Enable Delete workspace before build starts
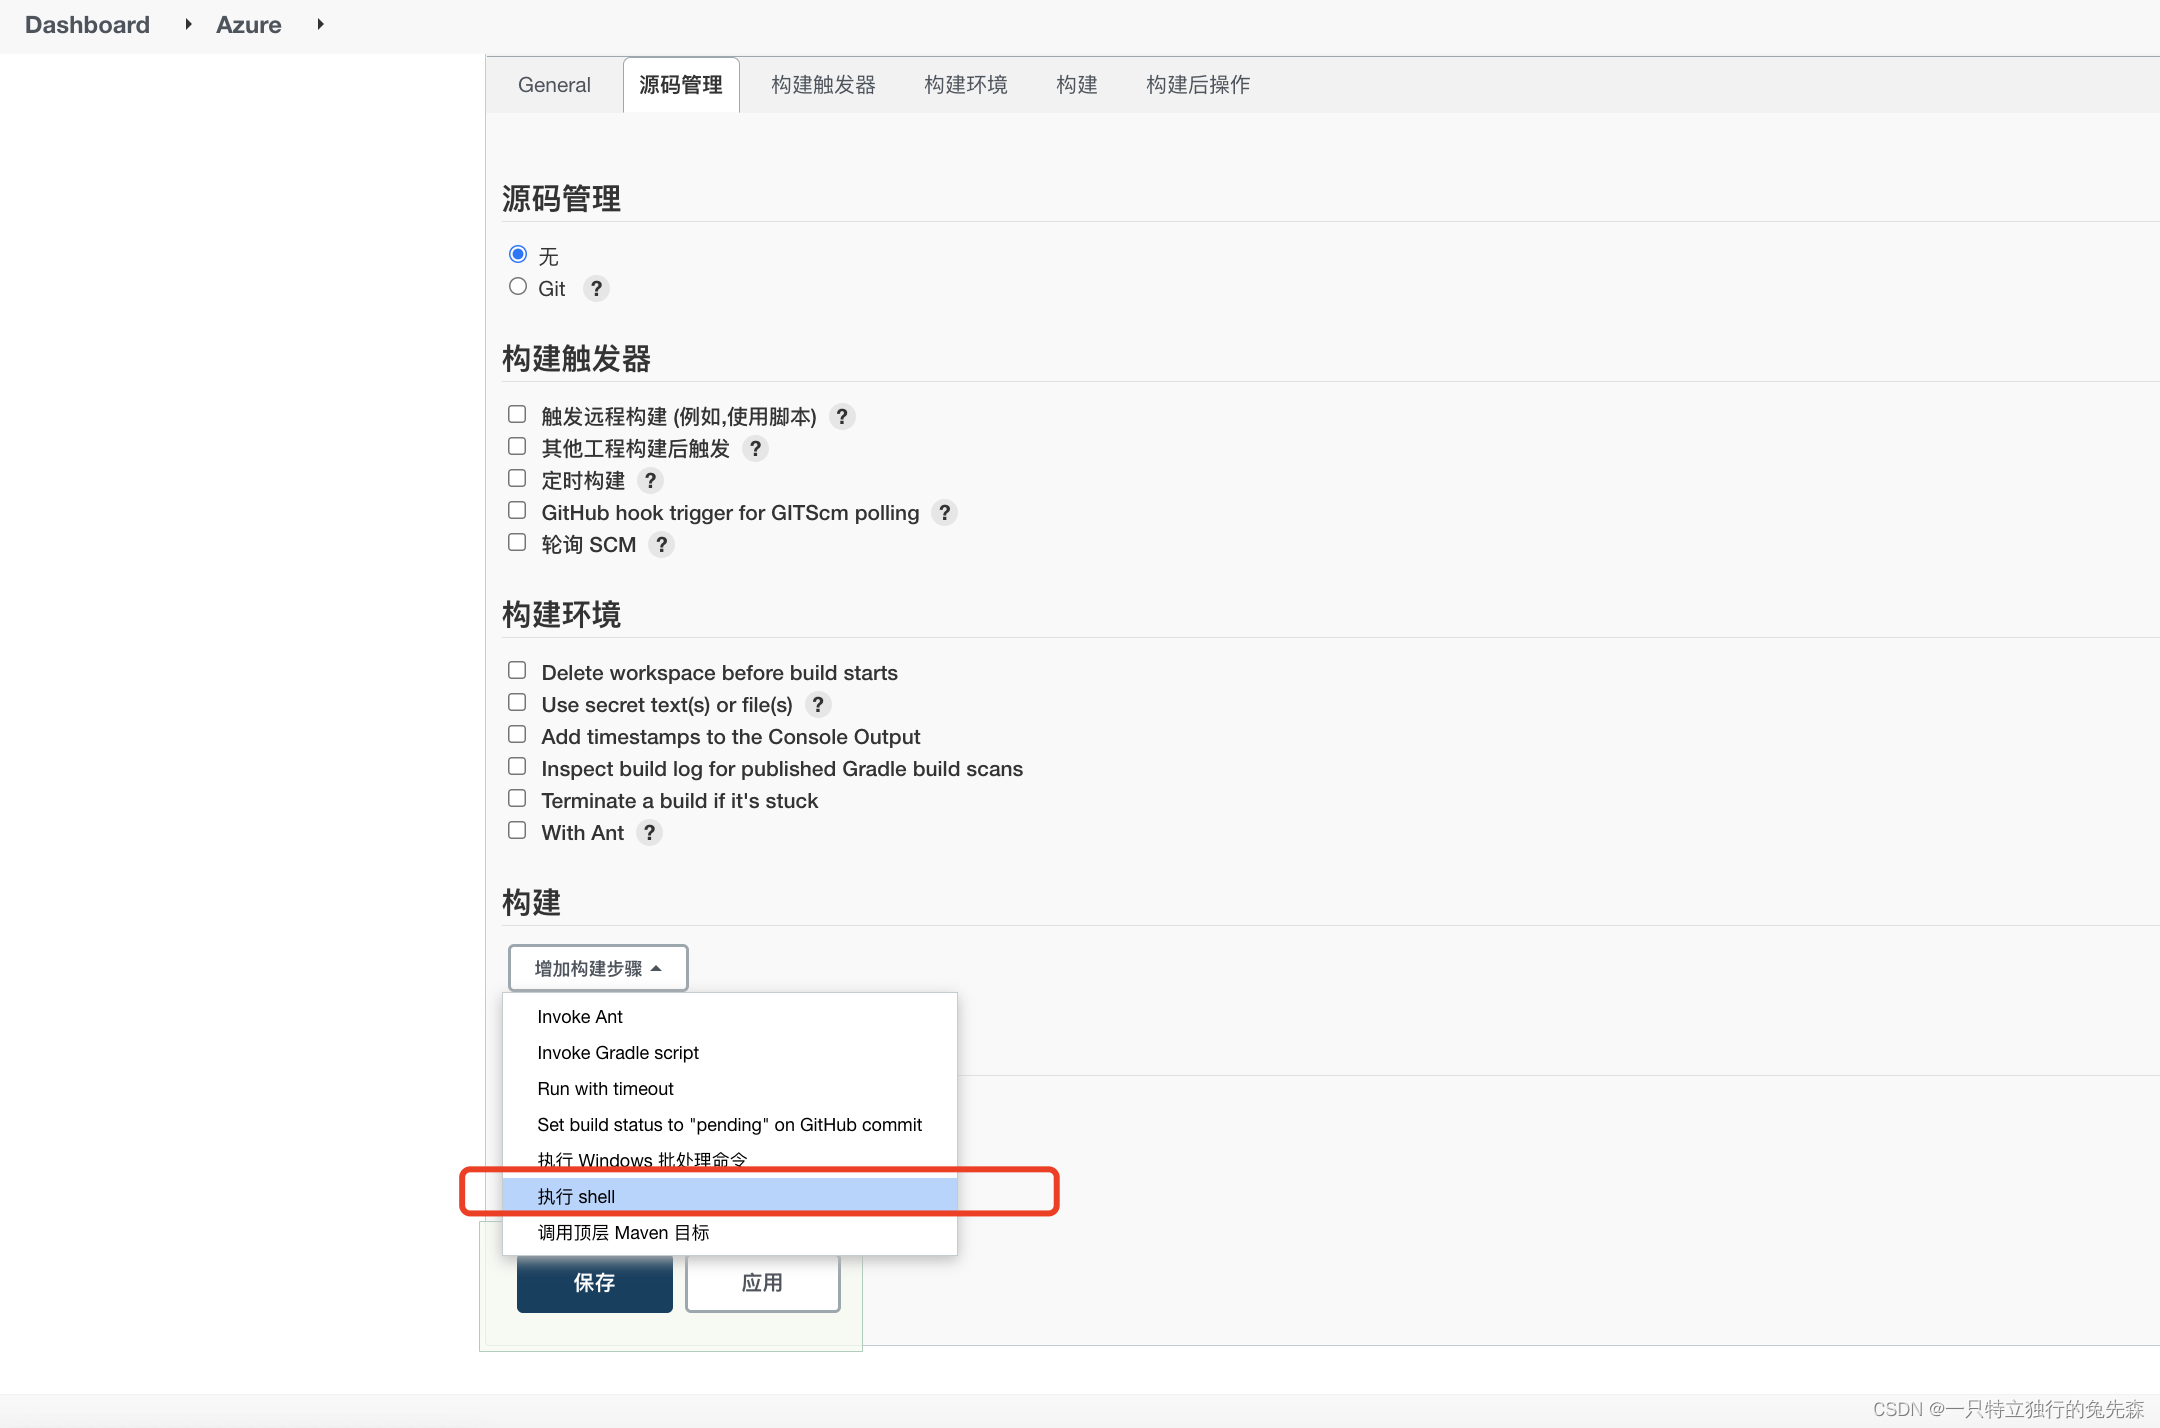 517,670
